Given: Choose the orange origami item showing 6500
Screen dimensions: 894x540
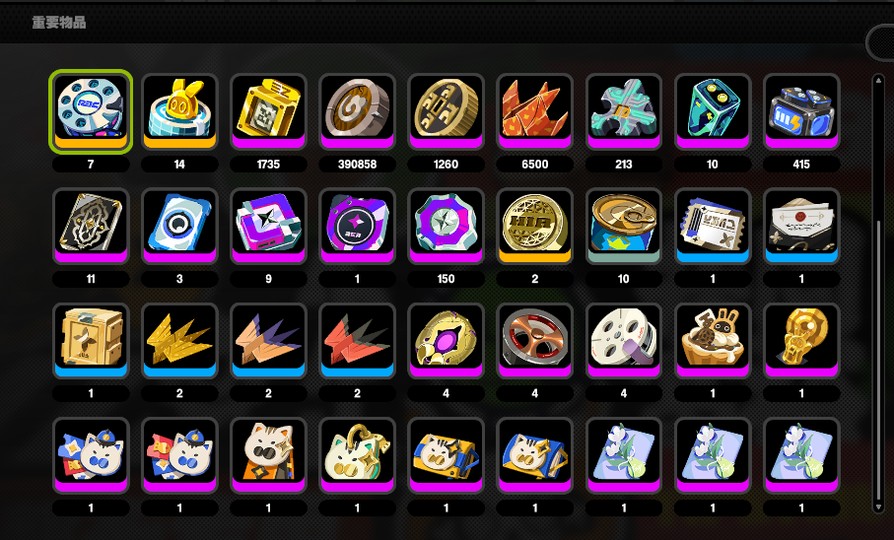Looking at the screenshot, I should pos(535,112).
